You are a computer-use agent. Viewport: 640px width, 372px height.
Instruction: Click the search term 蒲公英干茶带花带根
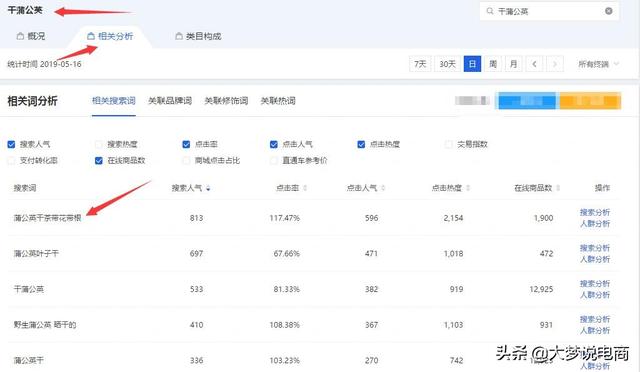coord(47,218)
